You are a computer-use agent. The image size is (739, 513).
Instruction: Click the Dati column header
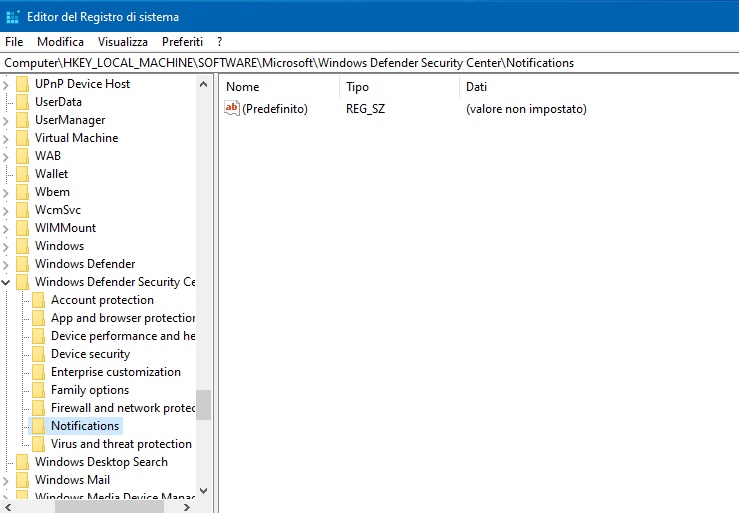coord(599,87)
